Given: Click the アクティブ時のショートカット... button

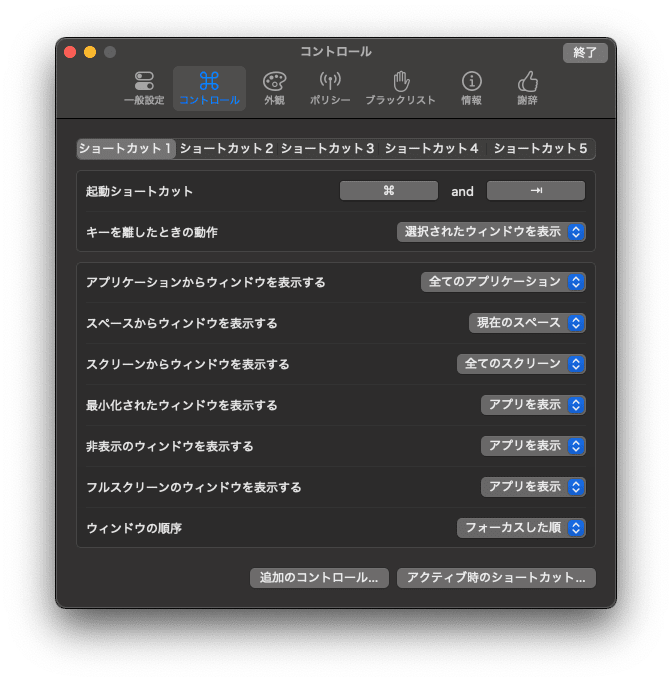Looking at the screenshot, I should (496, 578).
